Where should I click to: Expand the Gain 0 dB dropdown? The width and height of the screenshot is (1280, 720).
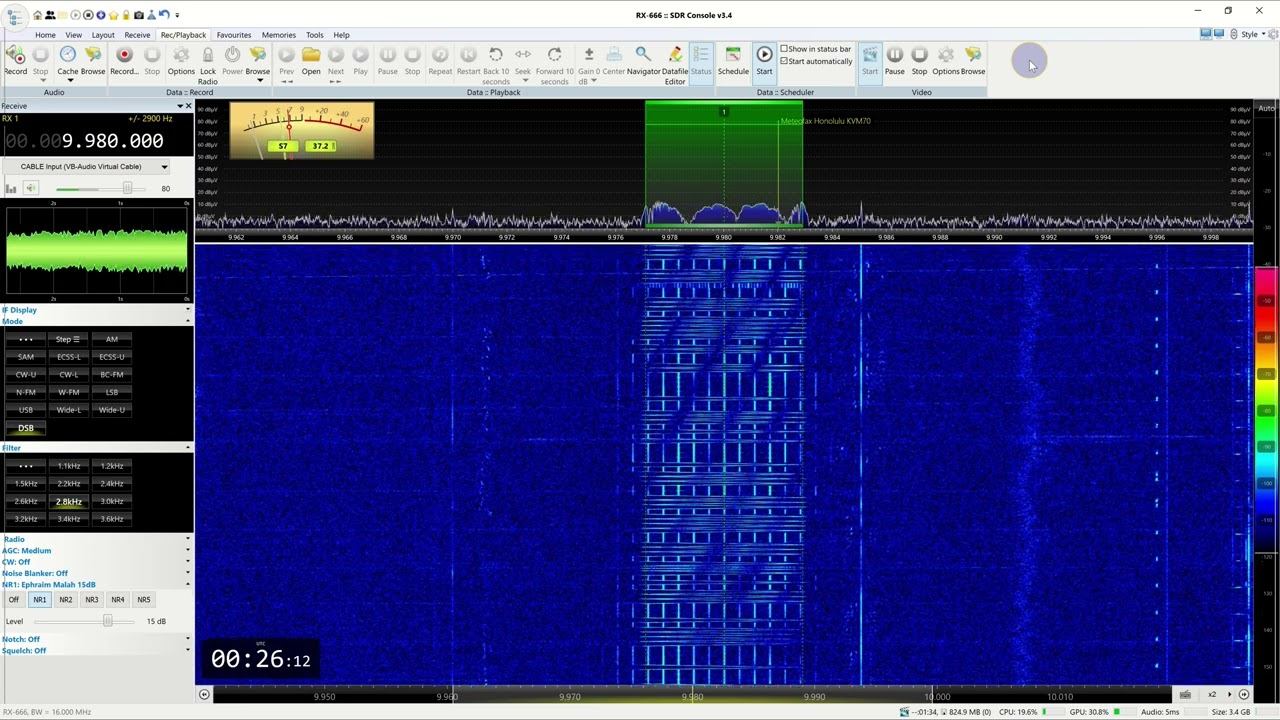[588, 65]
